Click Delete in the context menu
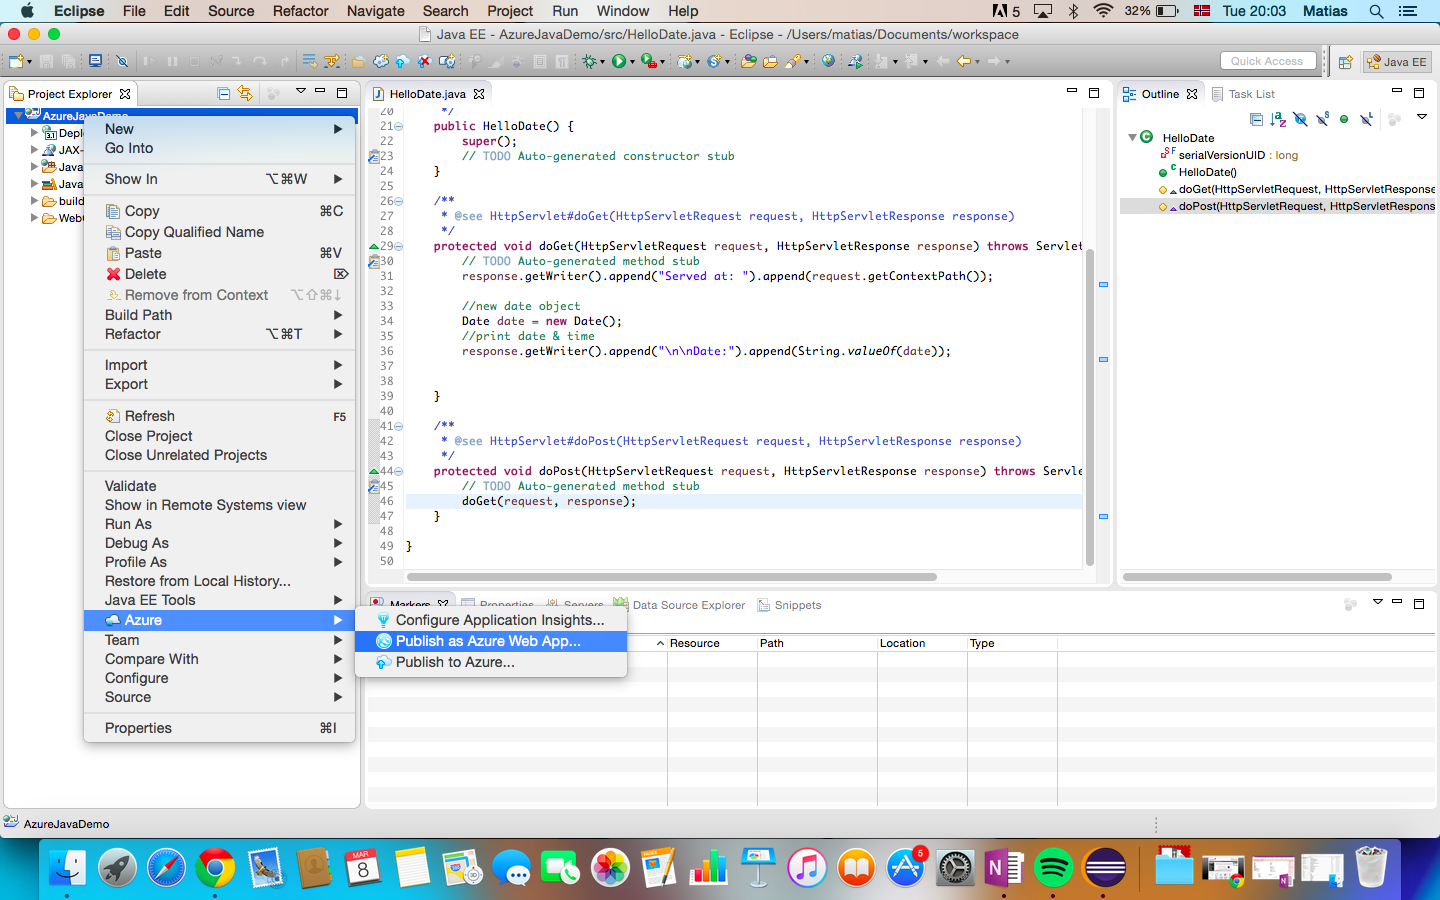 point(219,274)
